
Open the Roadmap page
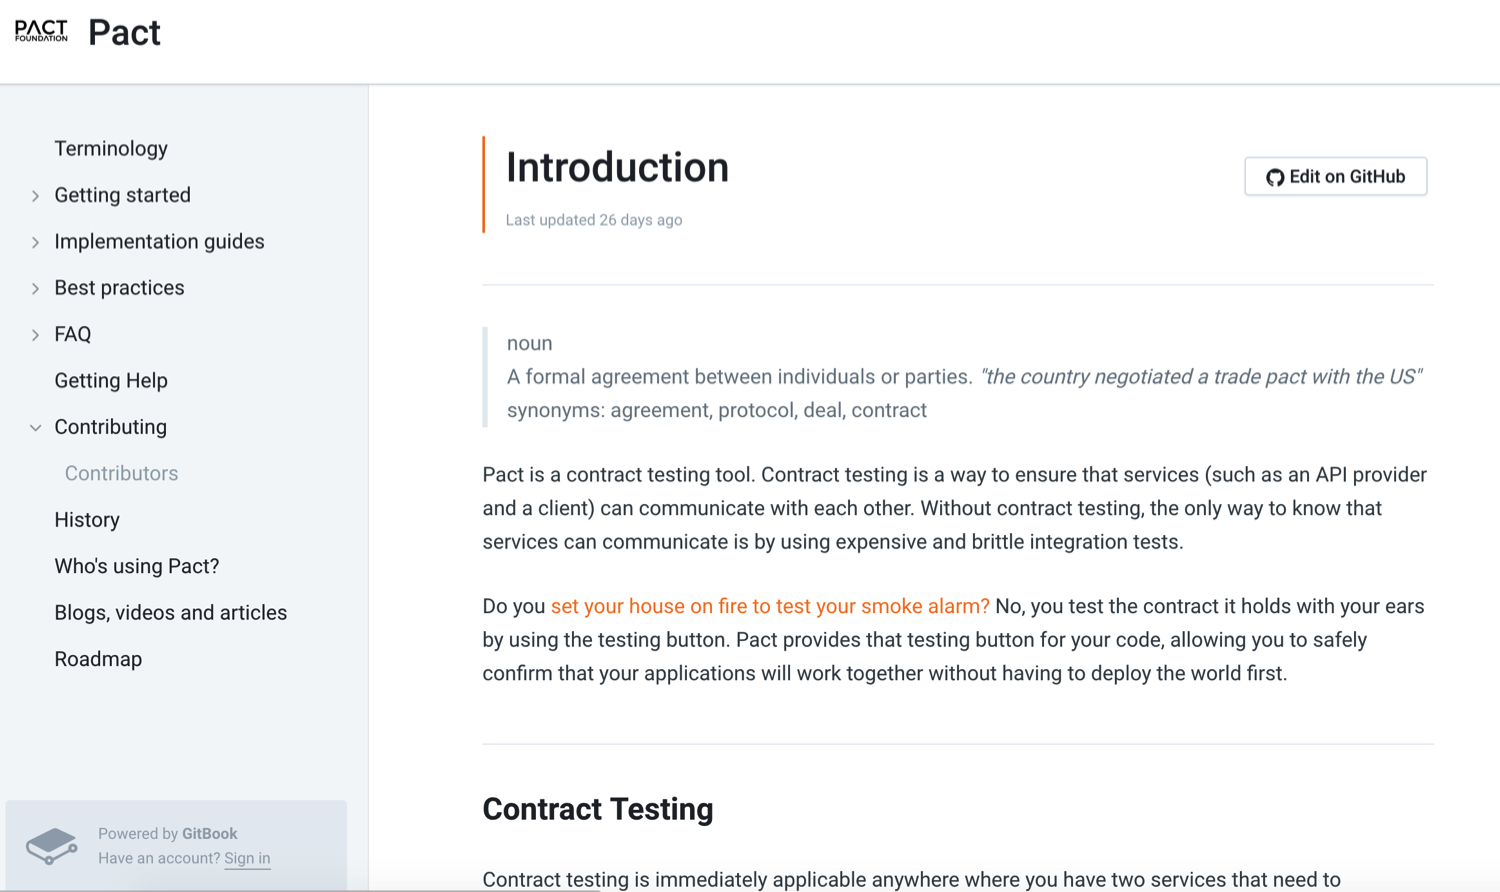tap(98, 659)
